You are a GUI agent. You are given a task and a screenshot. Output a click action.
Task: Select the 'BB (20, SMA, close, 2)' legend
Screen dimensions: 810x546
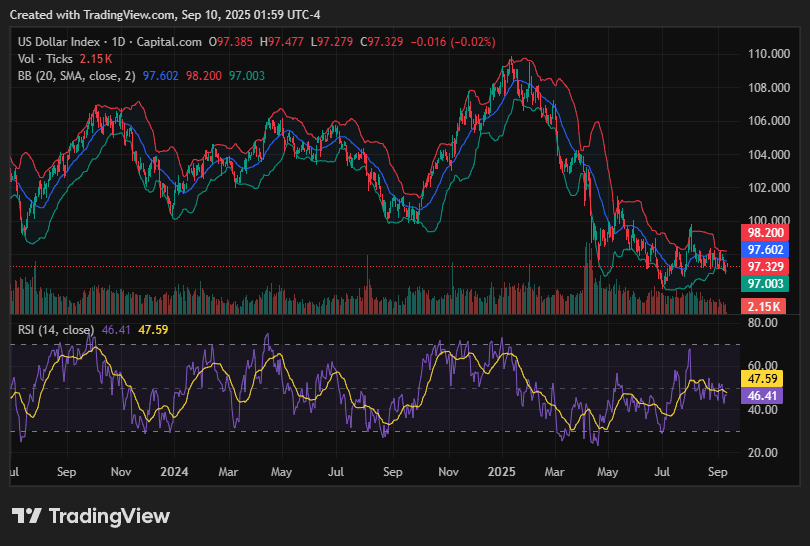click(76, 76)
